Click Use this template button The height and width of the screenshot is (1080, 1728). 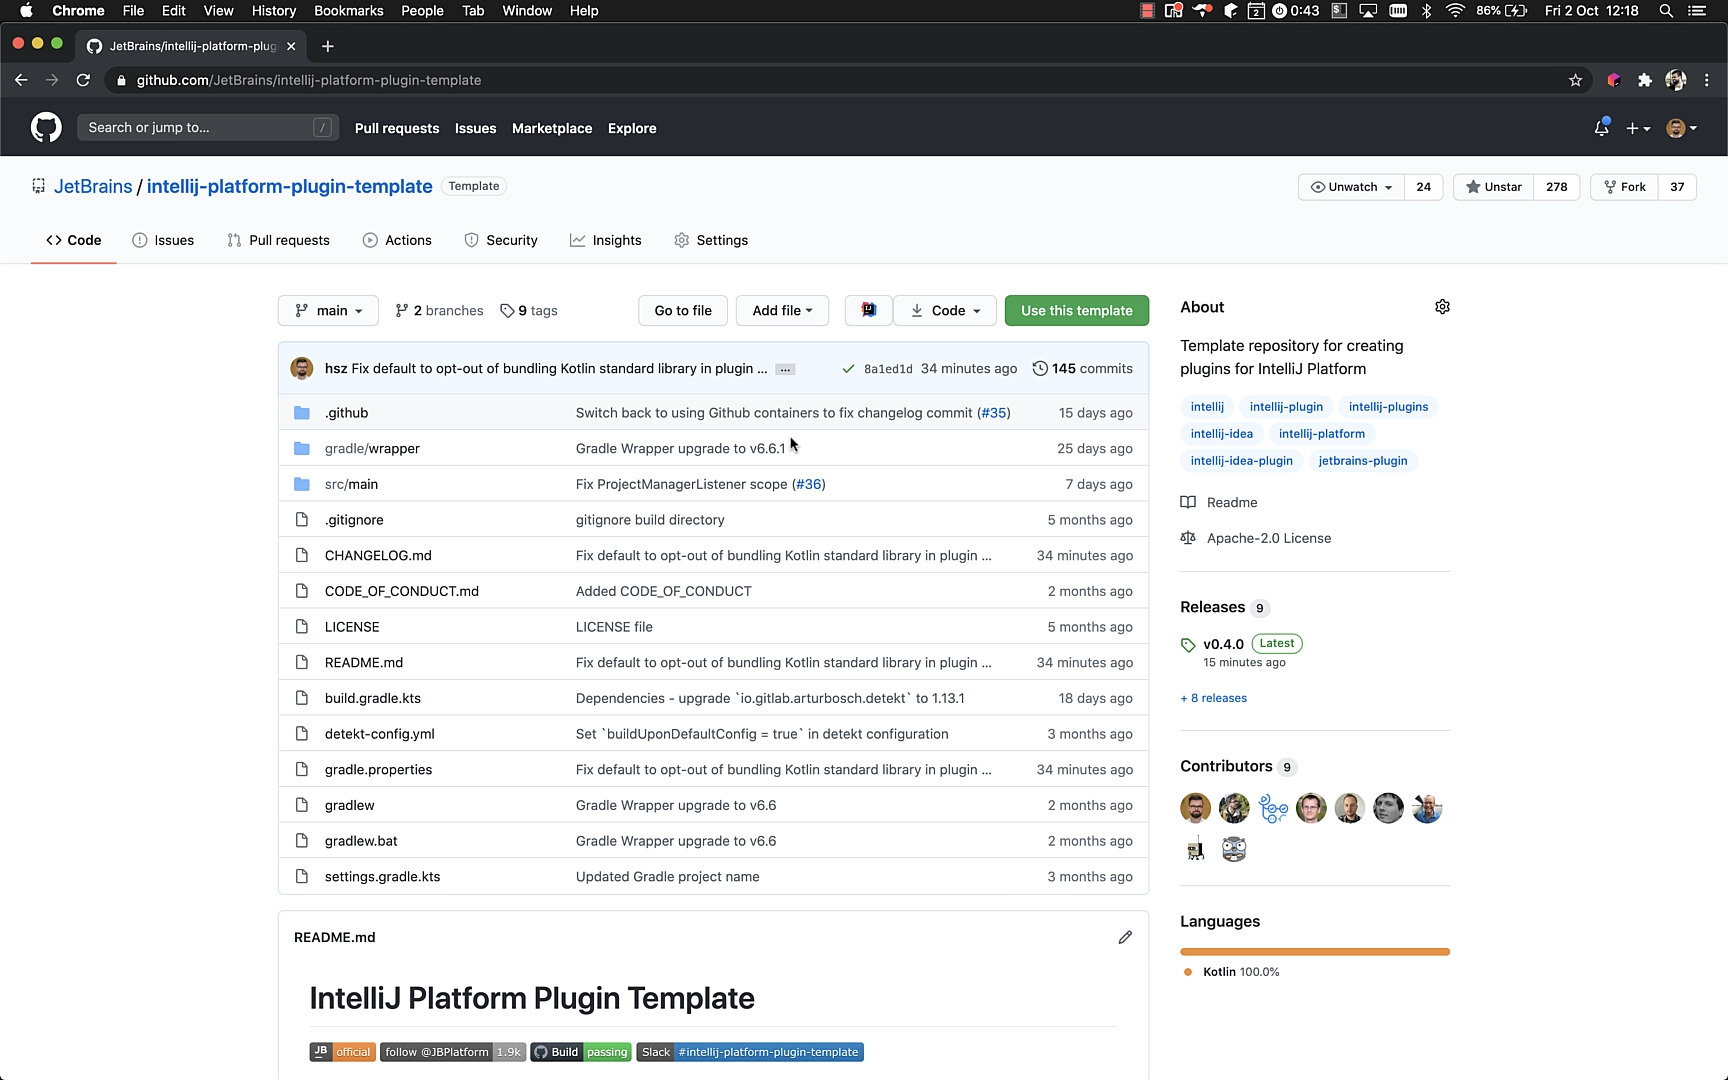pyautogui.click(x=1076, y=311)
